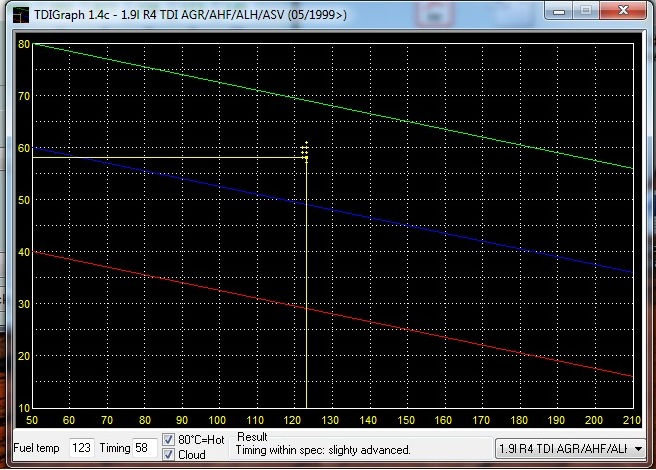Click the 210 label on x-axis
Image resolution: width=656 pixels, height=470 pixels.
630,421
